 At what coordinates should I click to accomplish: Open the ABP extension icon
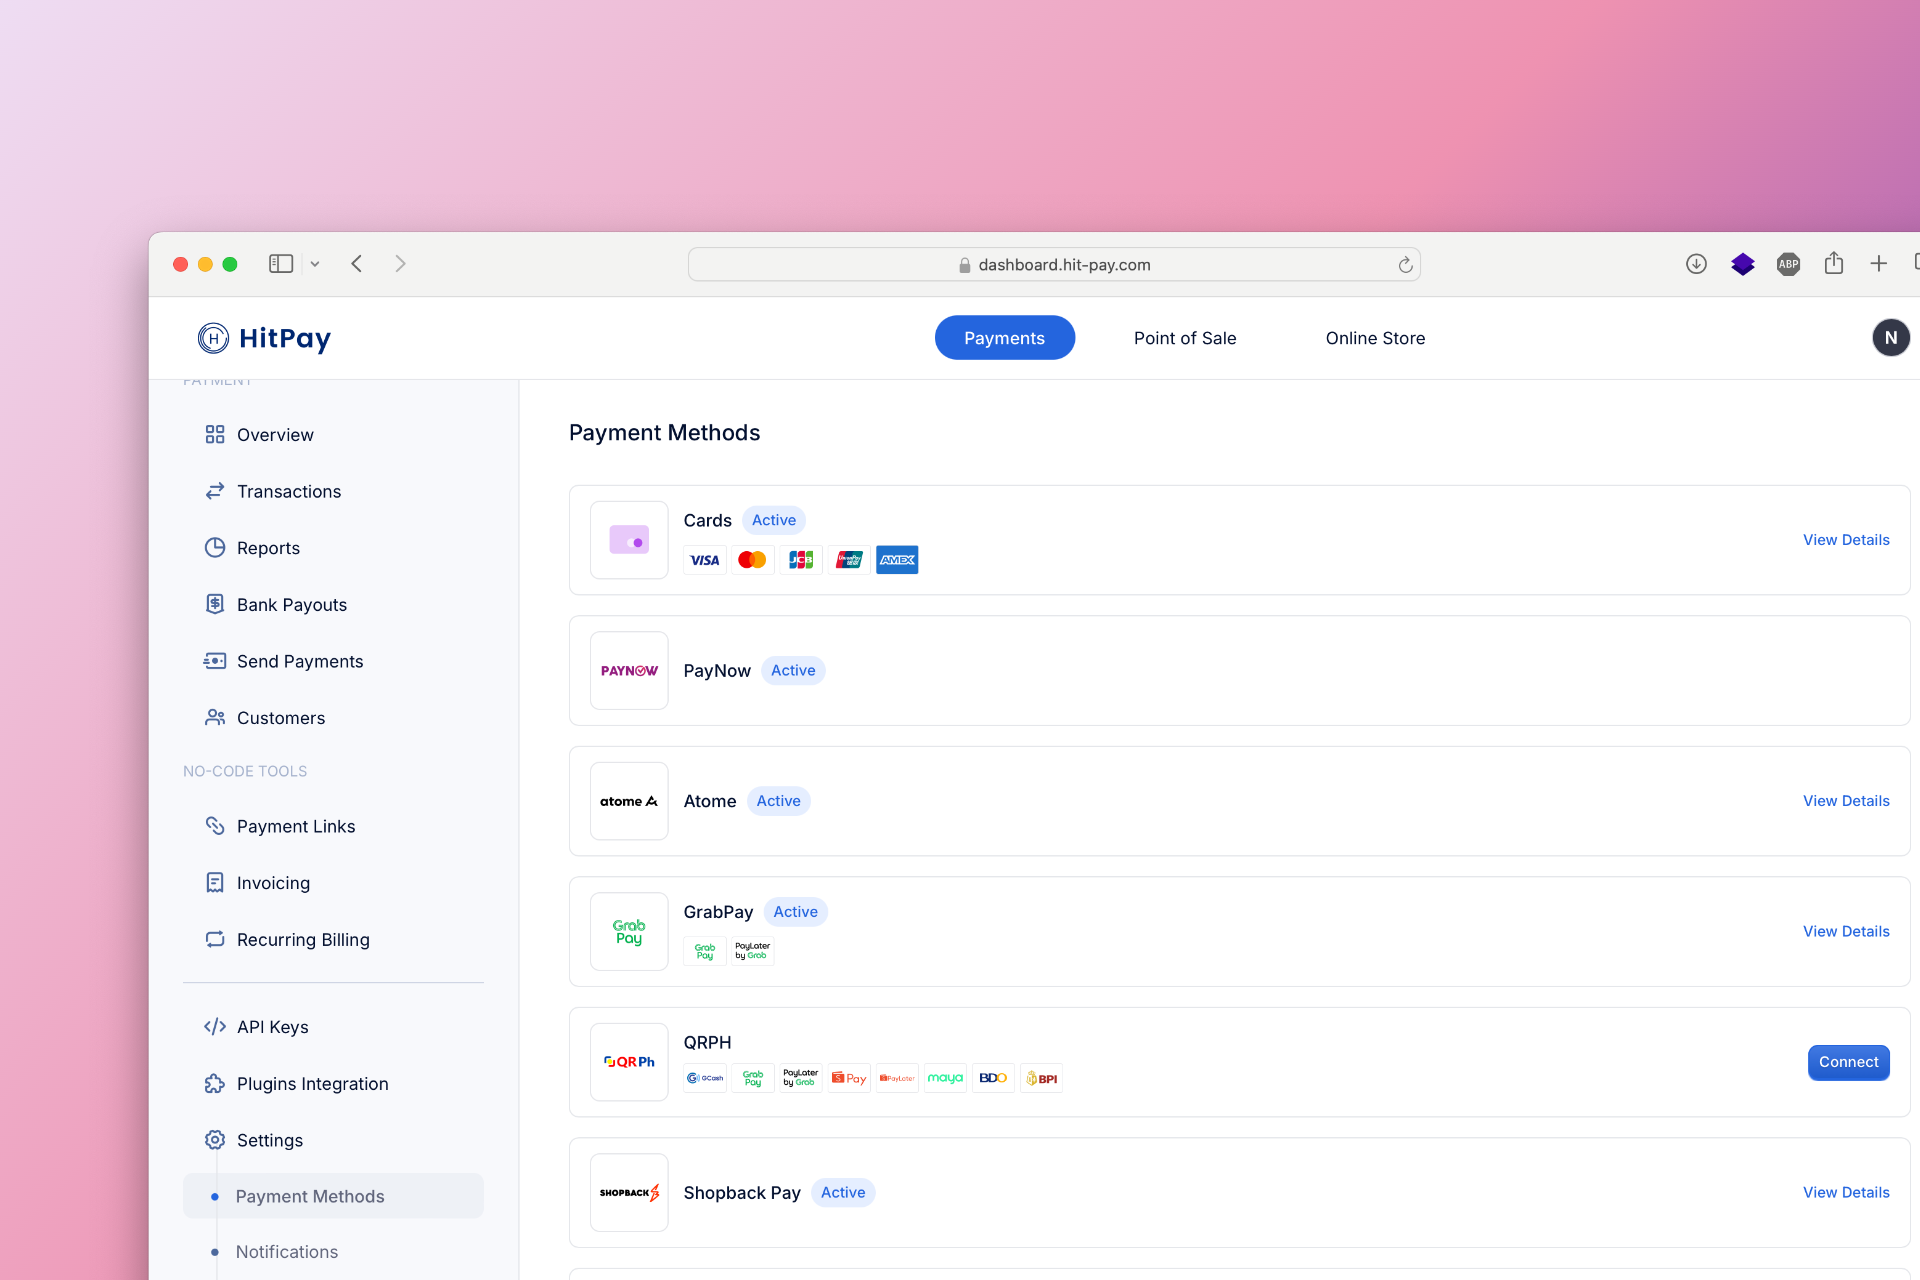[1788, 264]
